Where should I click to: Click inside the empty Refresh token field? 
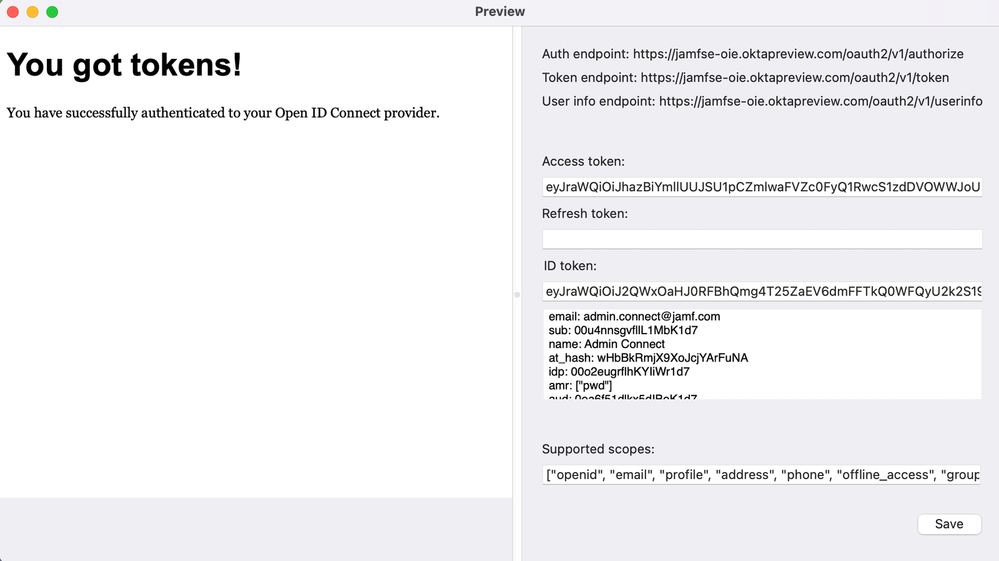click(x=762, y=239)
